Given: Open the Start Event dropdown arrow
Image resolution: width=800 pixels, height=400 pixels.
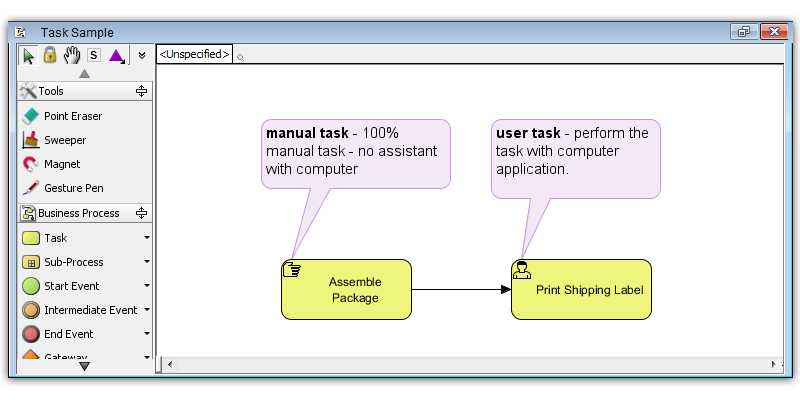Looking at the screenshot, I should pyautogui.click(x=147, y=286).
